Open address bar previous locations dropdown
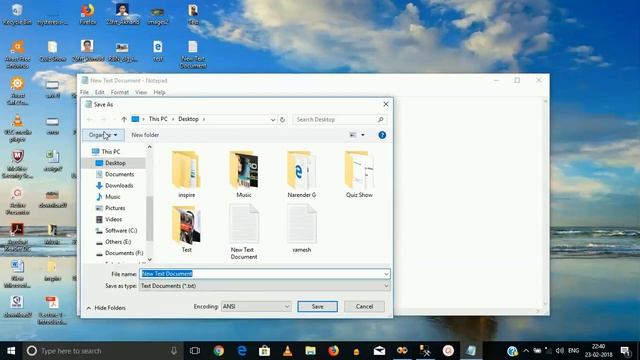This screenshot has height=360, width=640. click(273, 120)
